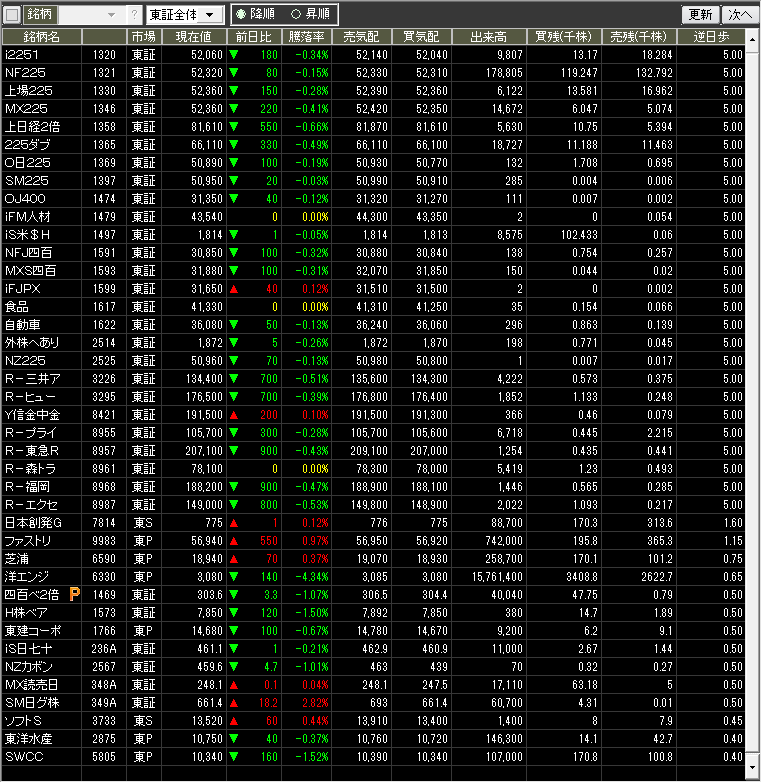The image size is (762, 783).
Task: Expand the 銘柄 input dropdown arrow
Action: 110,15
